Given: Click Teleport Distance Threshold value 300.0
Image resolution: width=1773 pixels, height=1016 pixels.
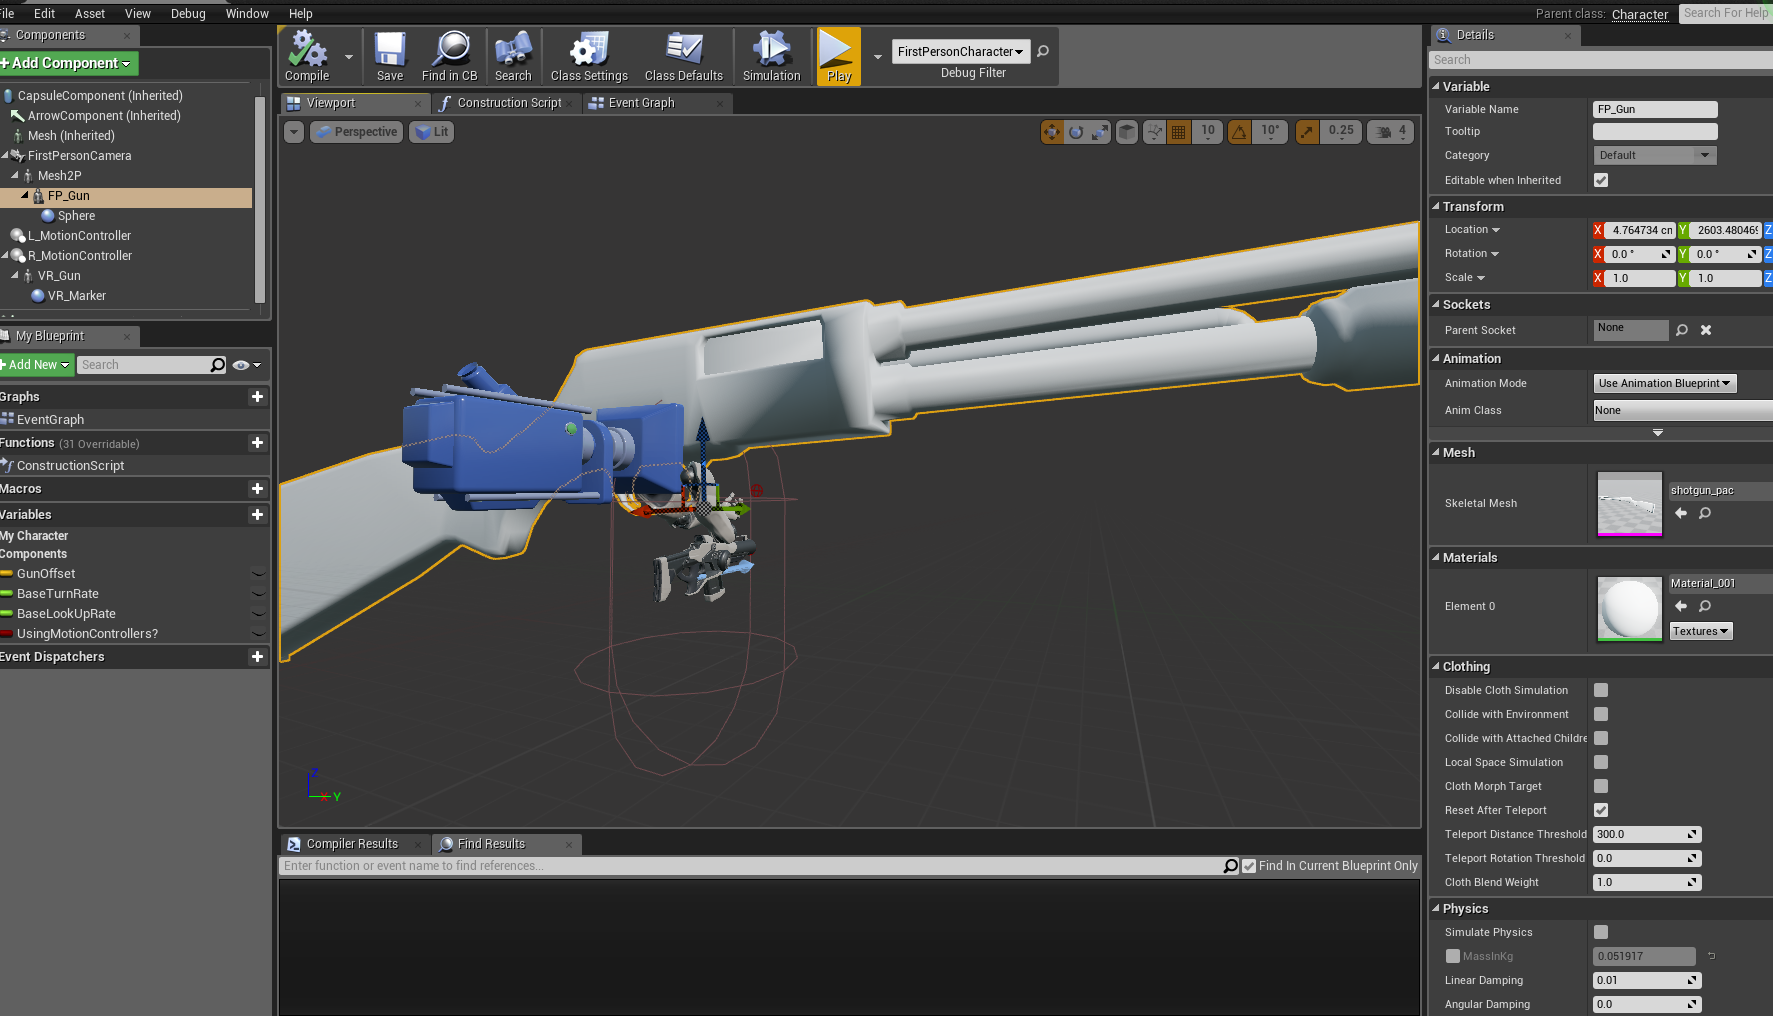Looking at the screenshot, I should (1647, 834).
